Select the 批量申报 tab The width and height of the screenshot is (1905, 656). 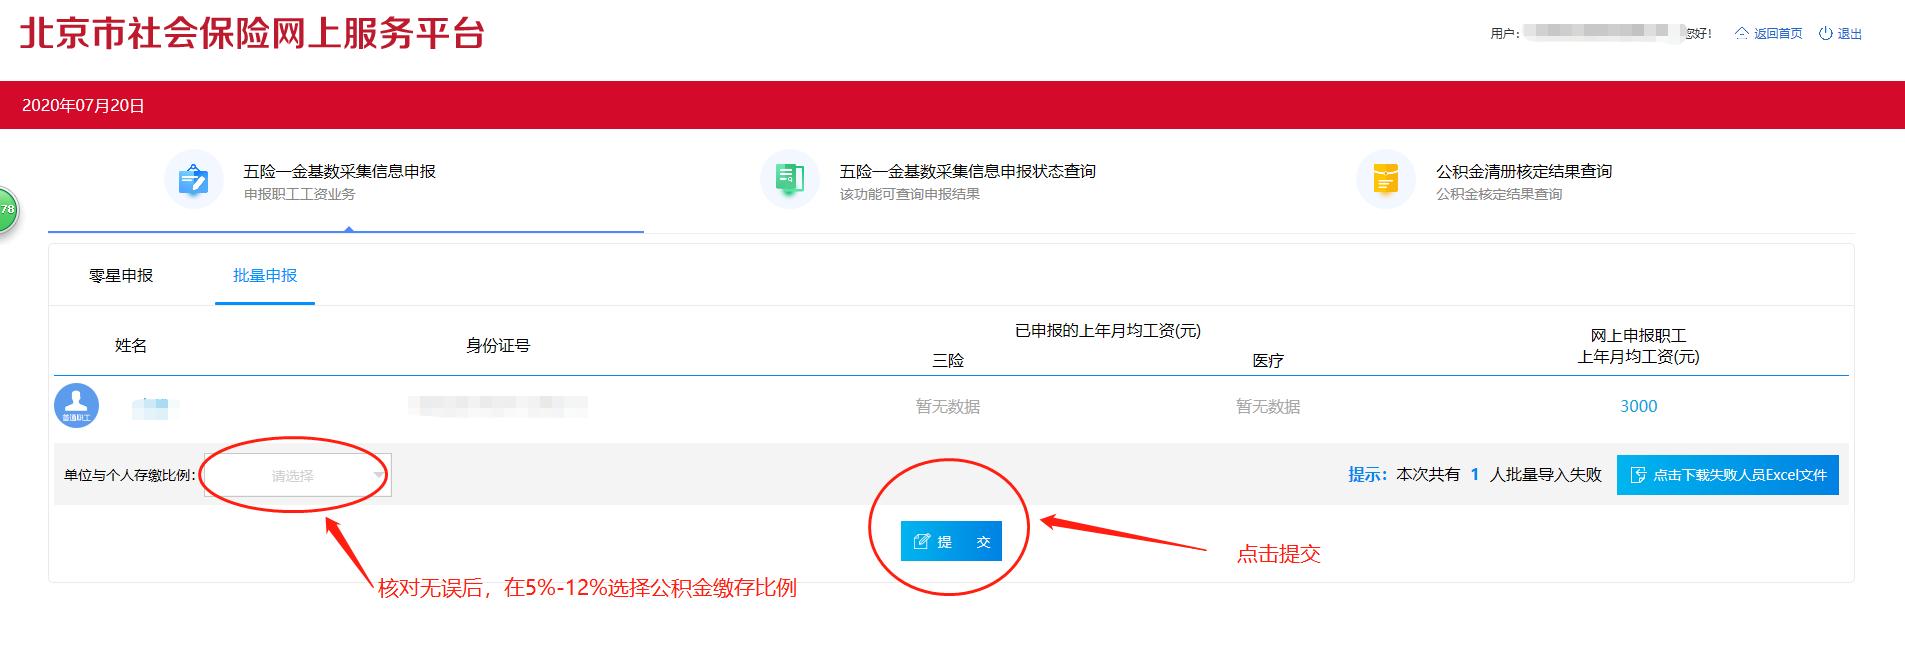click(x=265, y=275)
